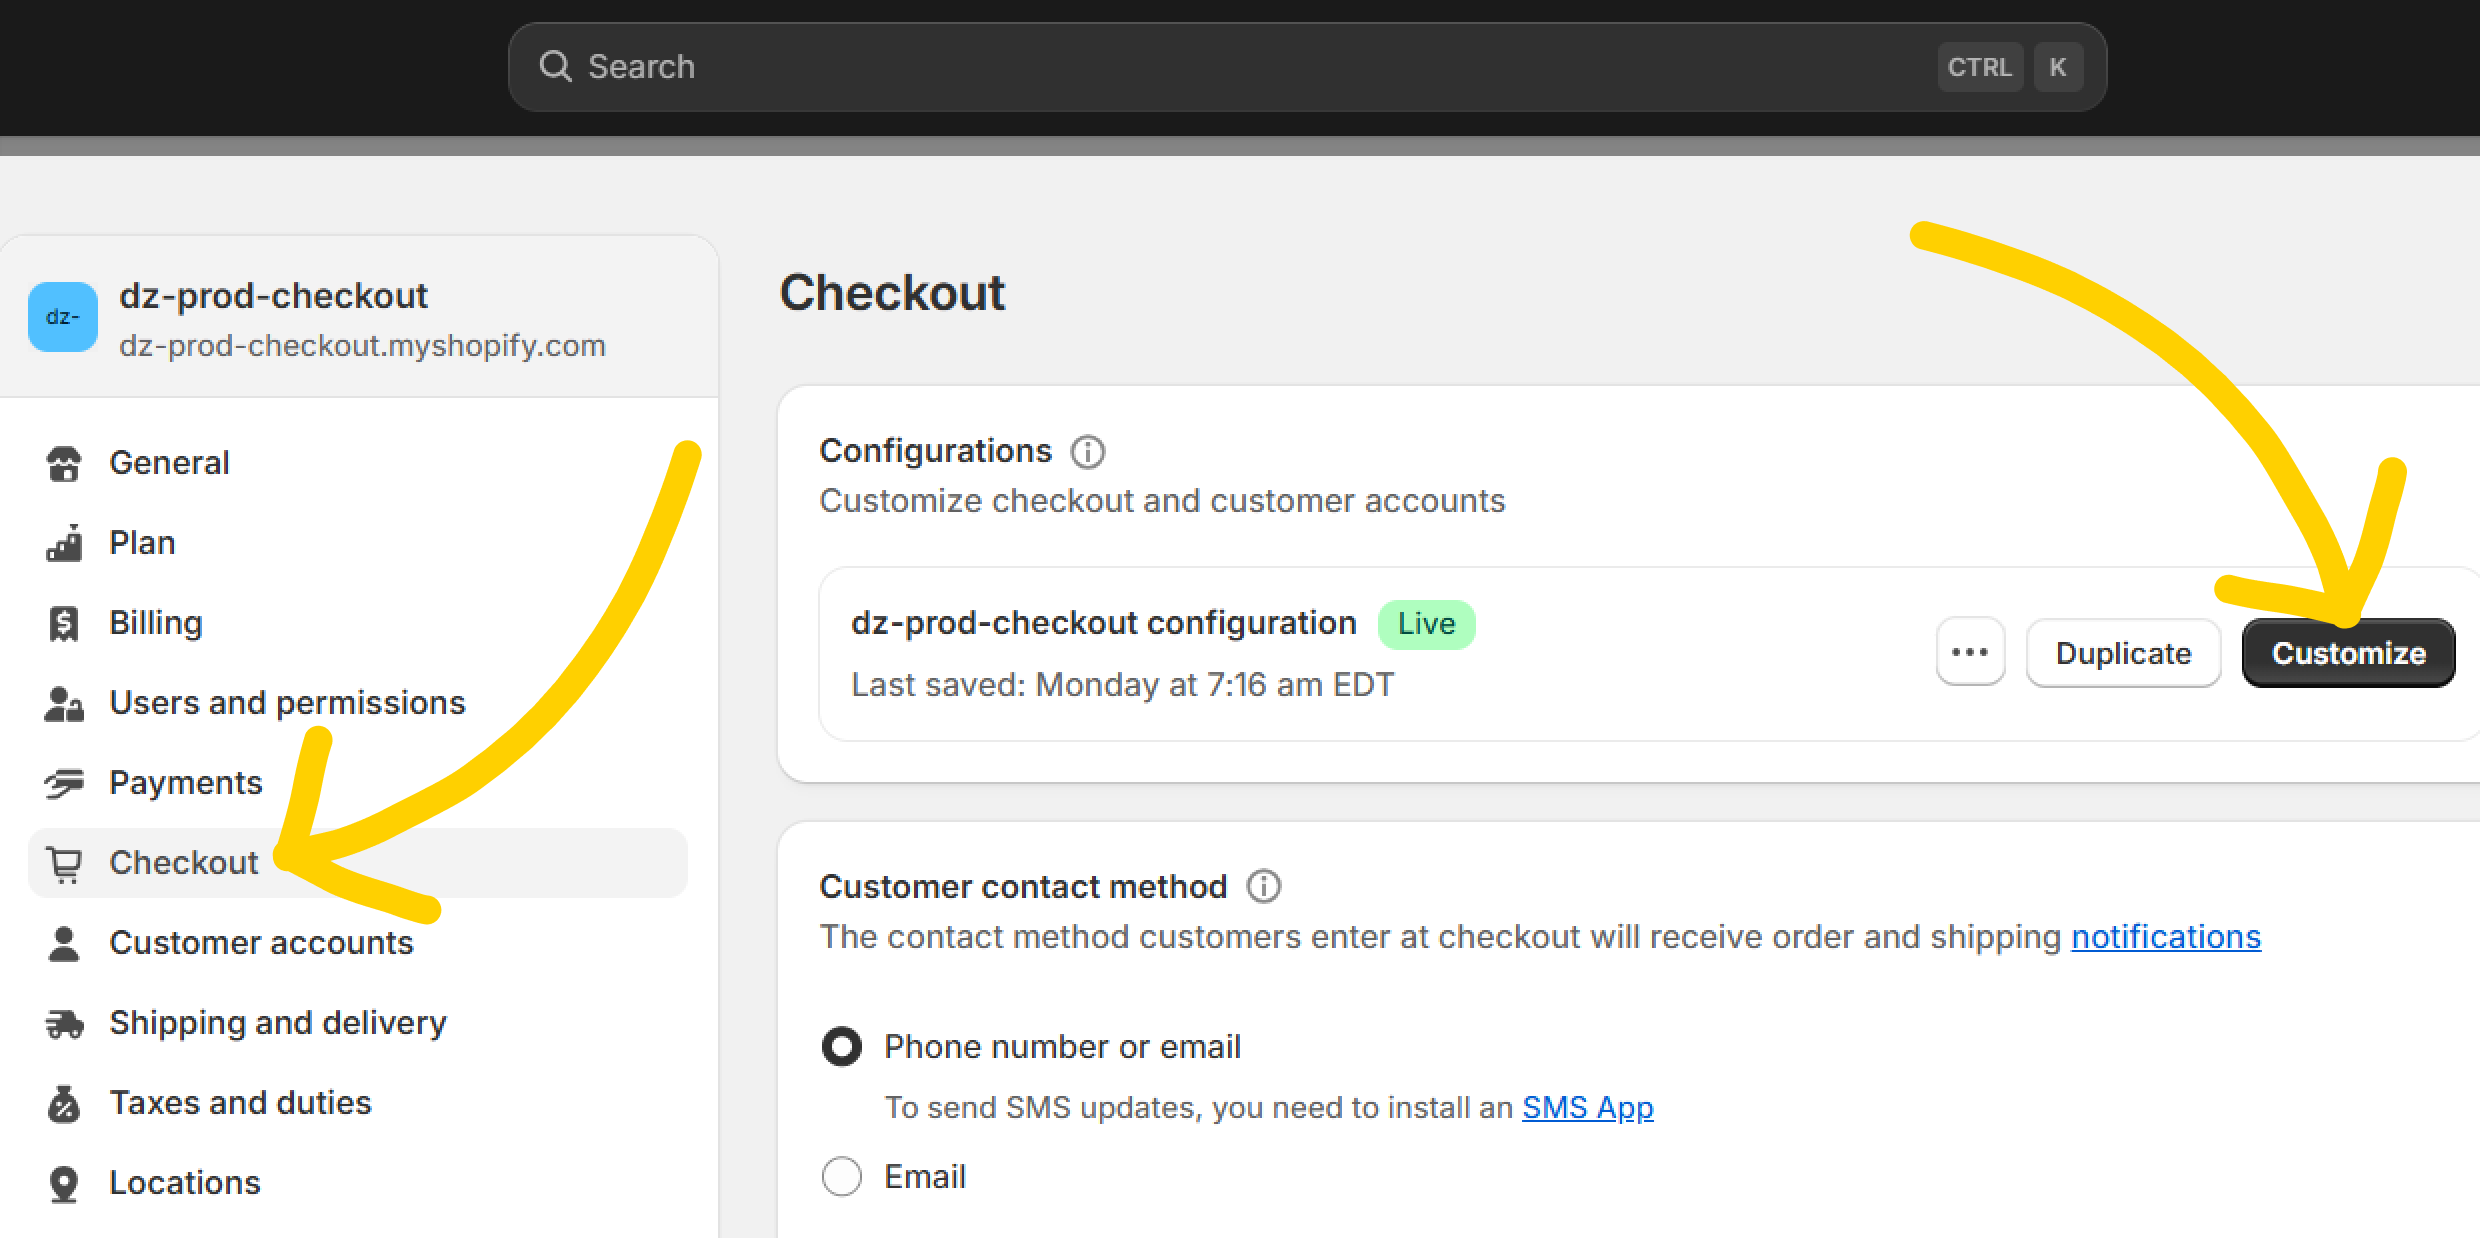Select the Email radio option
This screenshot has height=1238, width=2480.
842,1177
